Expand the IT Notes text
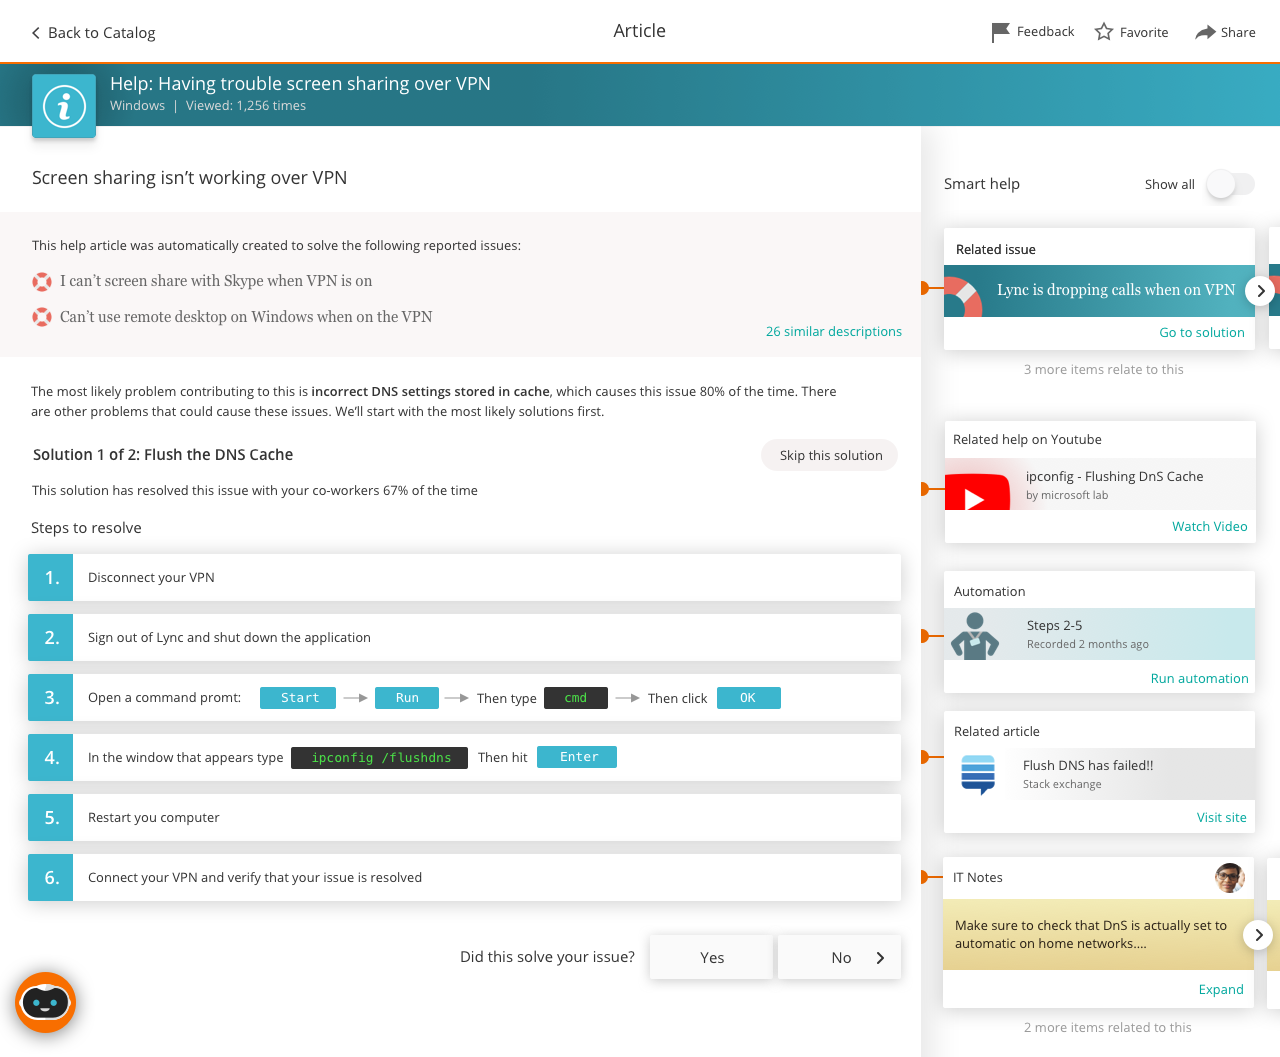Viewport: 1280px width, 1057px height. click(1221, 989)
